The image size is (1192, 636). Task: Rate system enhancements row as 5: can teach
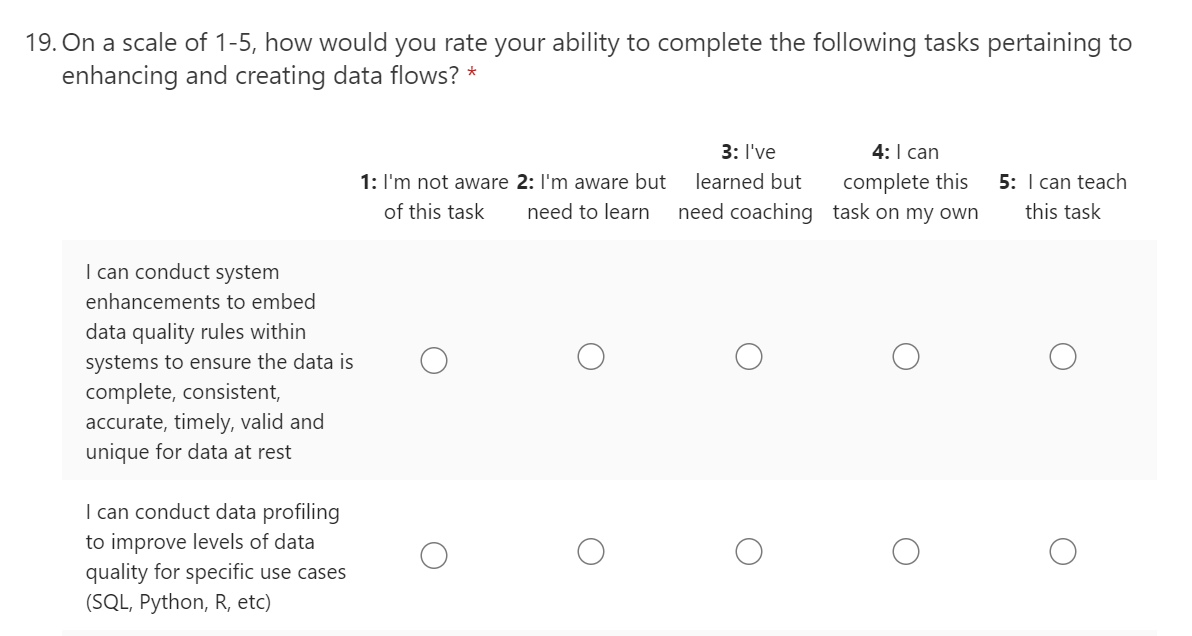(x=1063, y=356)
